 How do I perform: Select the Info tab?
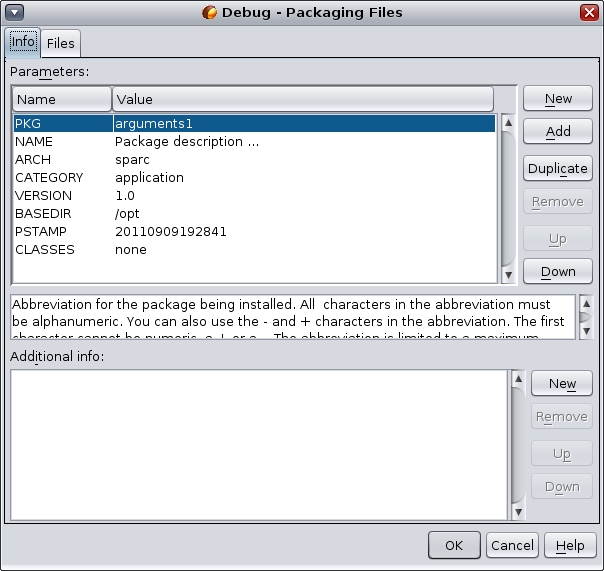(23, 42)
